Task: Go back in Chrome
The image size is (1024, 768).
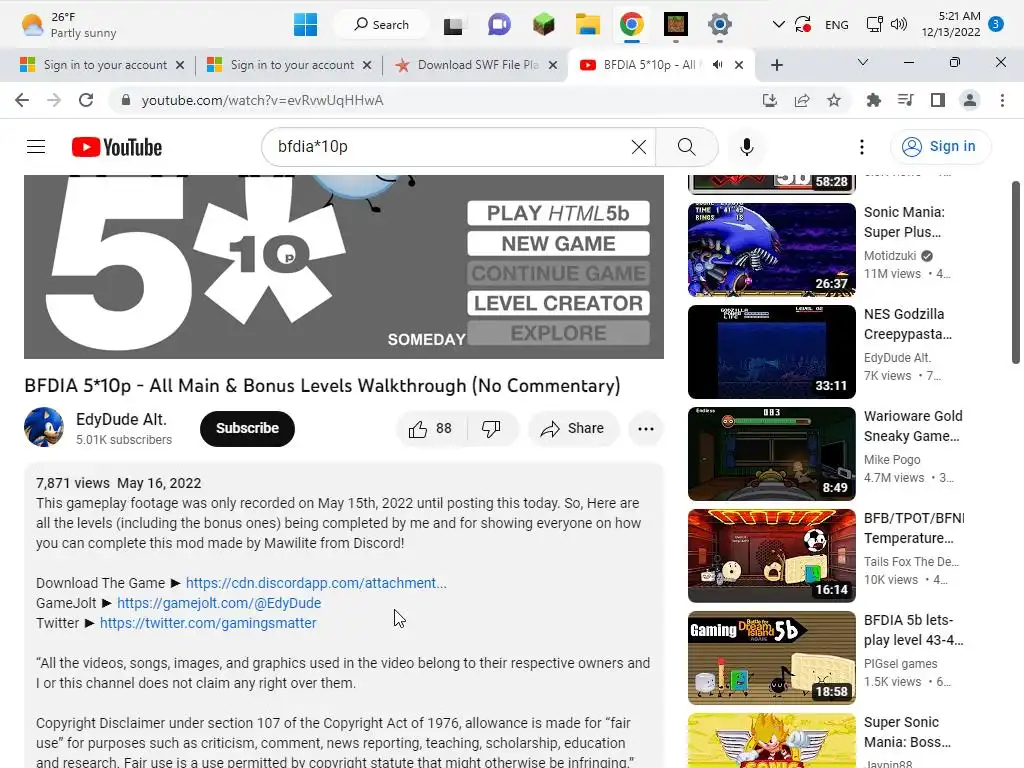Action: pos(22,100)
